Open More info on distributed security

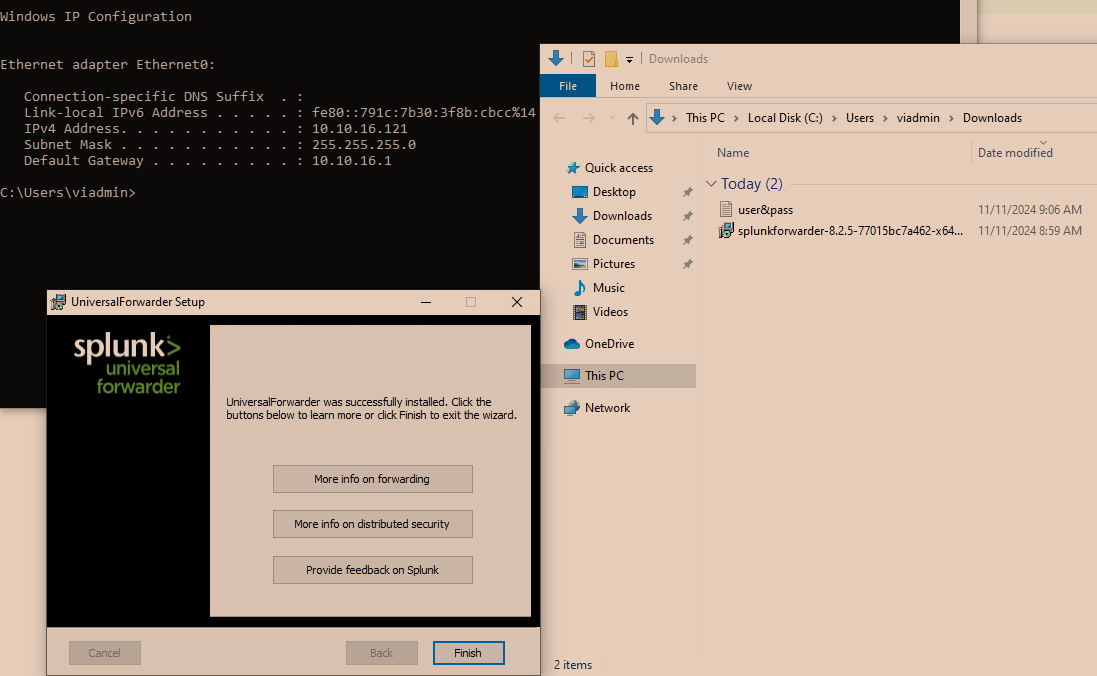(372, 523)
